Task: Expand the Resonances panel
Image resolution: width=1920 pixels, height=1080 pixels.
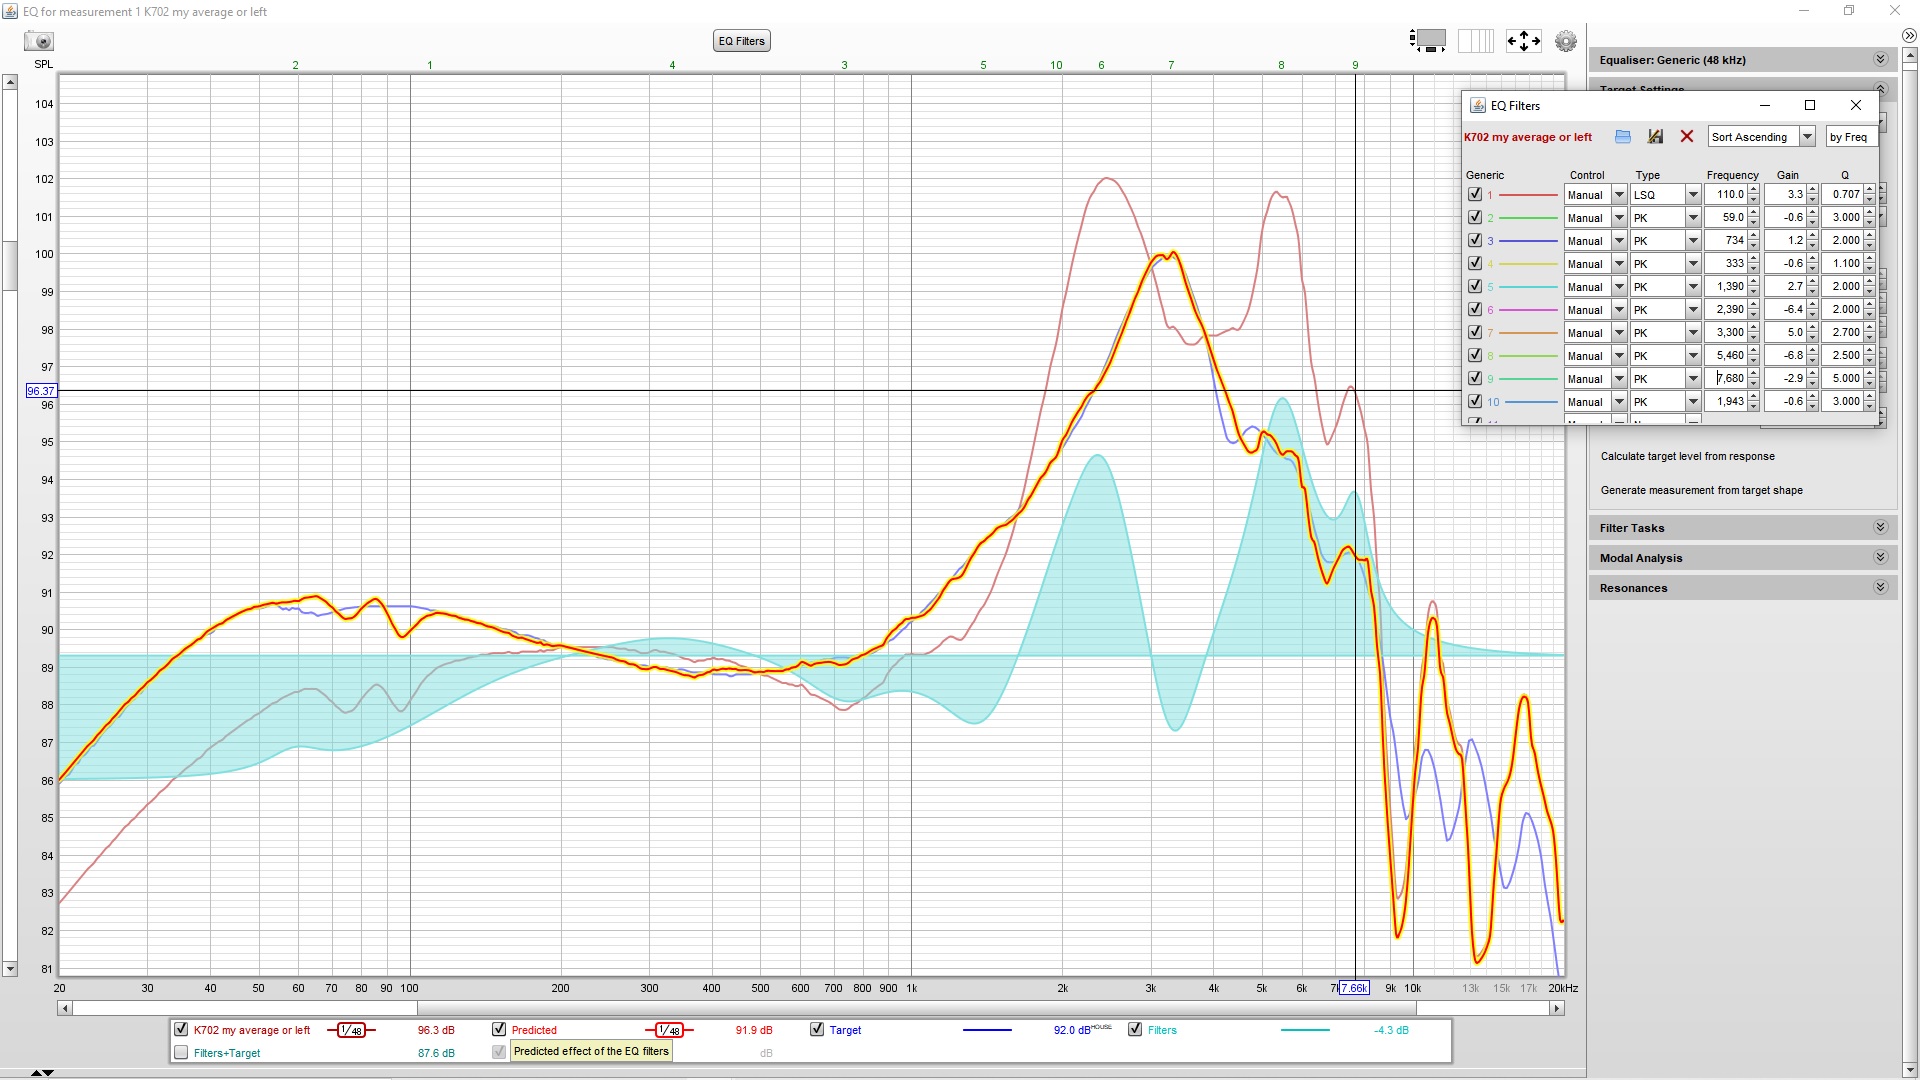Action: tap(1880, 588)
